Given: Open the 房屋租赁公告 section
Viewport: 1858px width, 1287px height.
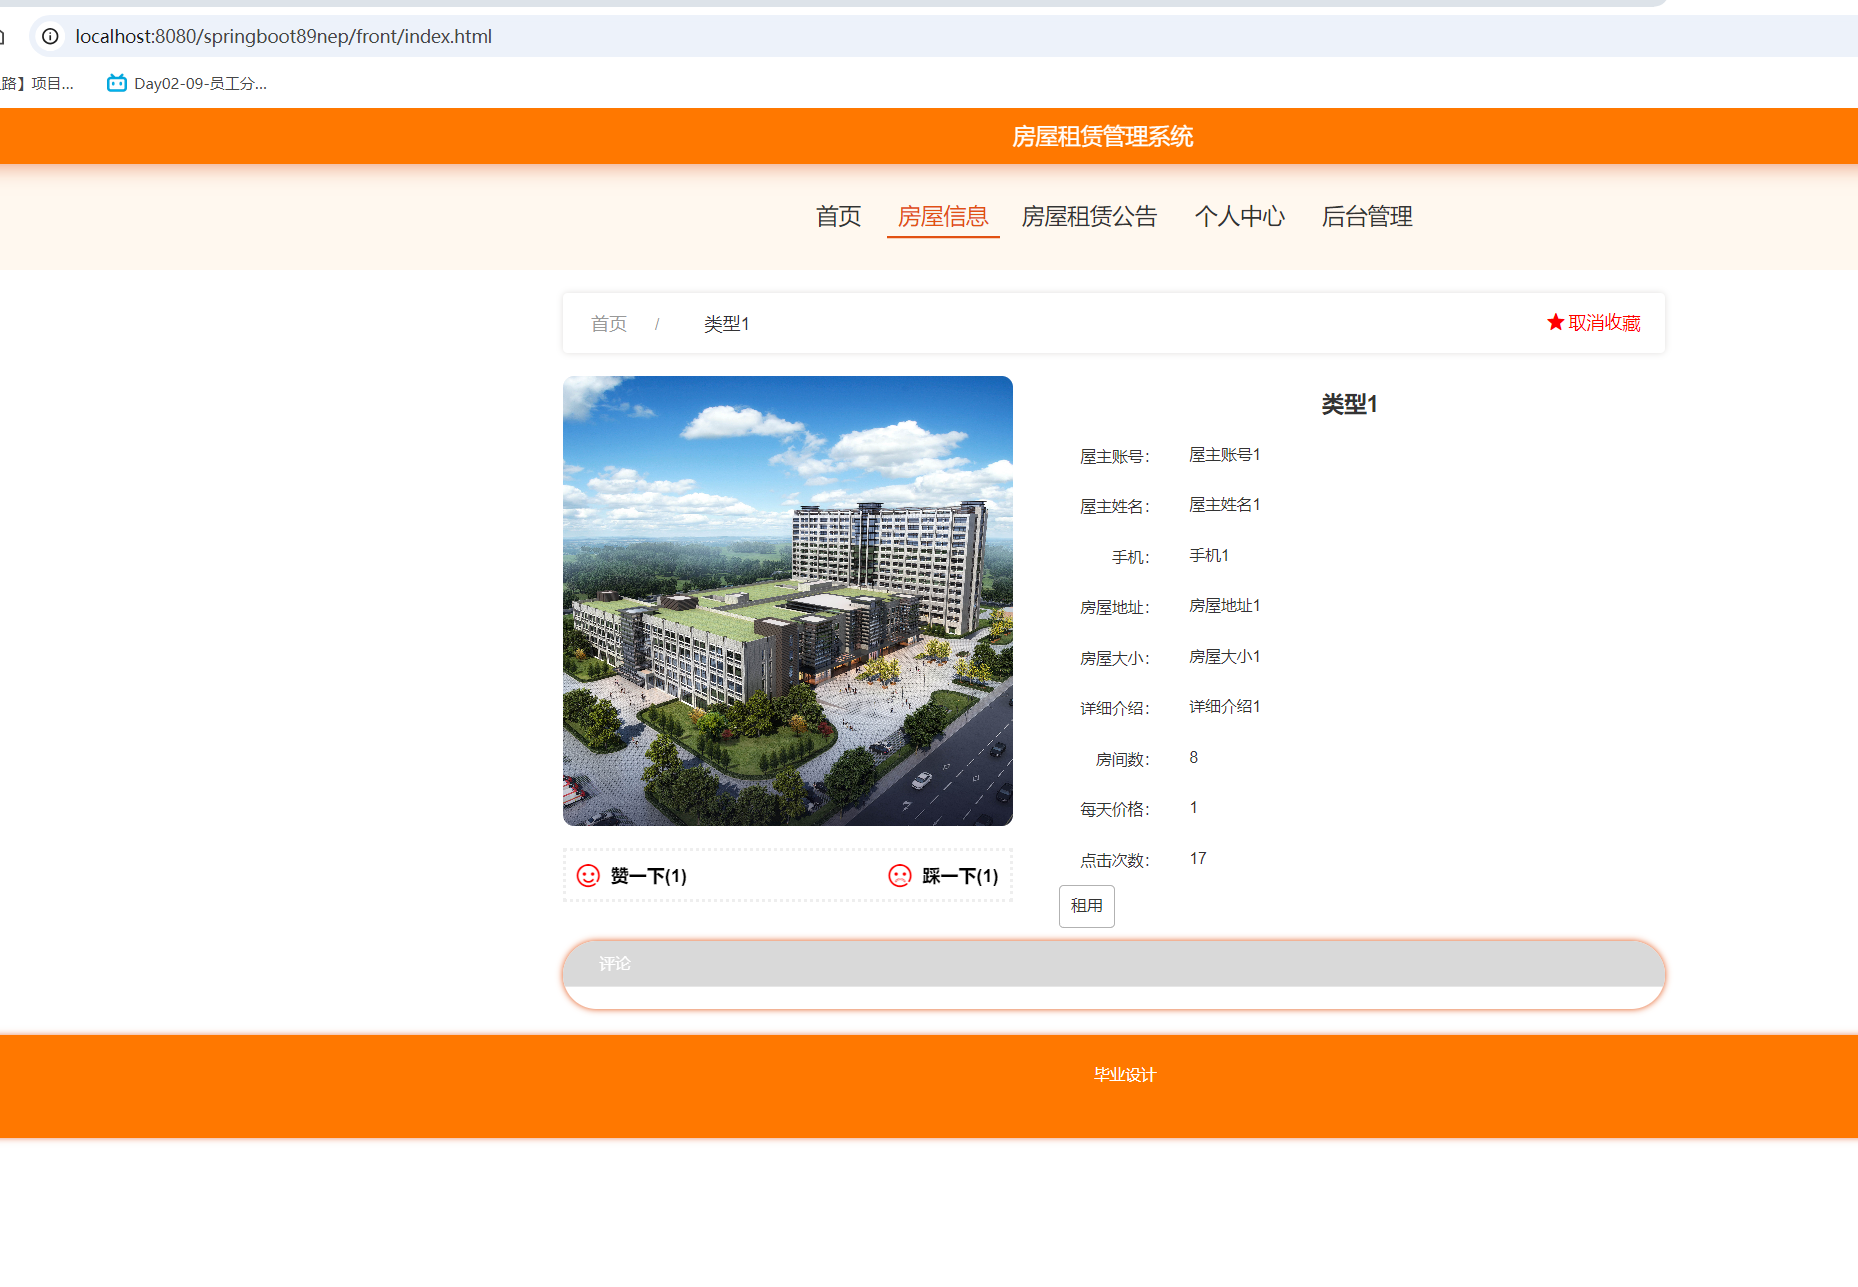Looking at the screenshot, I should click(x=1088, y=216).
